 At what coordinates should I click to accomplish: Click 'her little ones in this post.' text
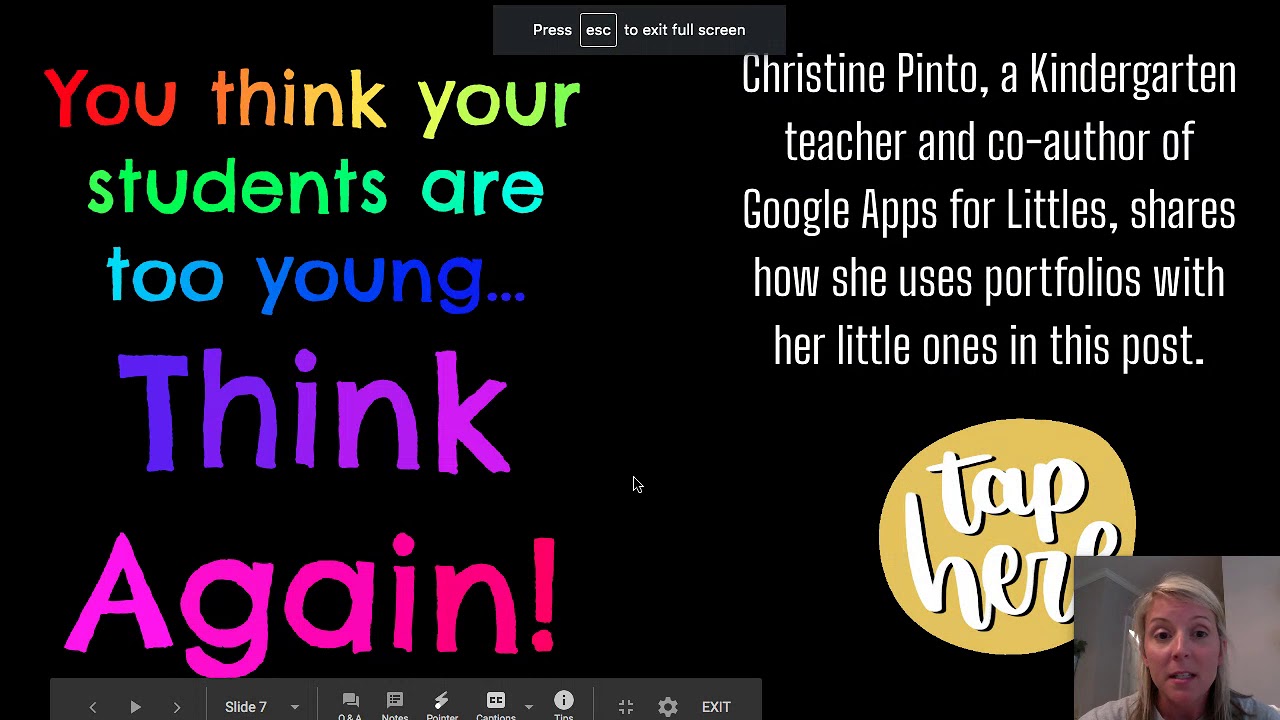point(989,346)
